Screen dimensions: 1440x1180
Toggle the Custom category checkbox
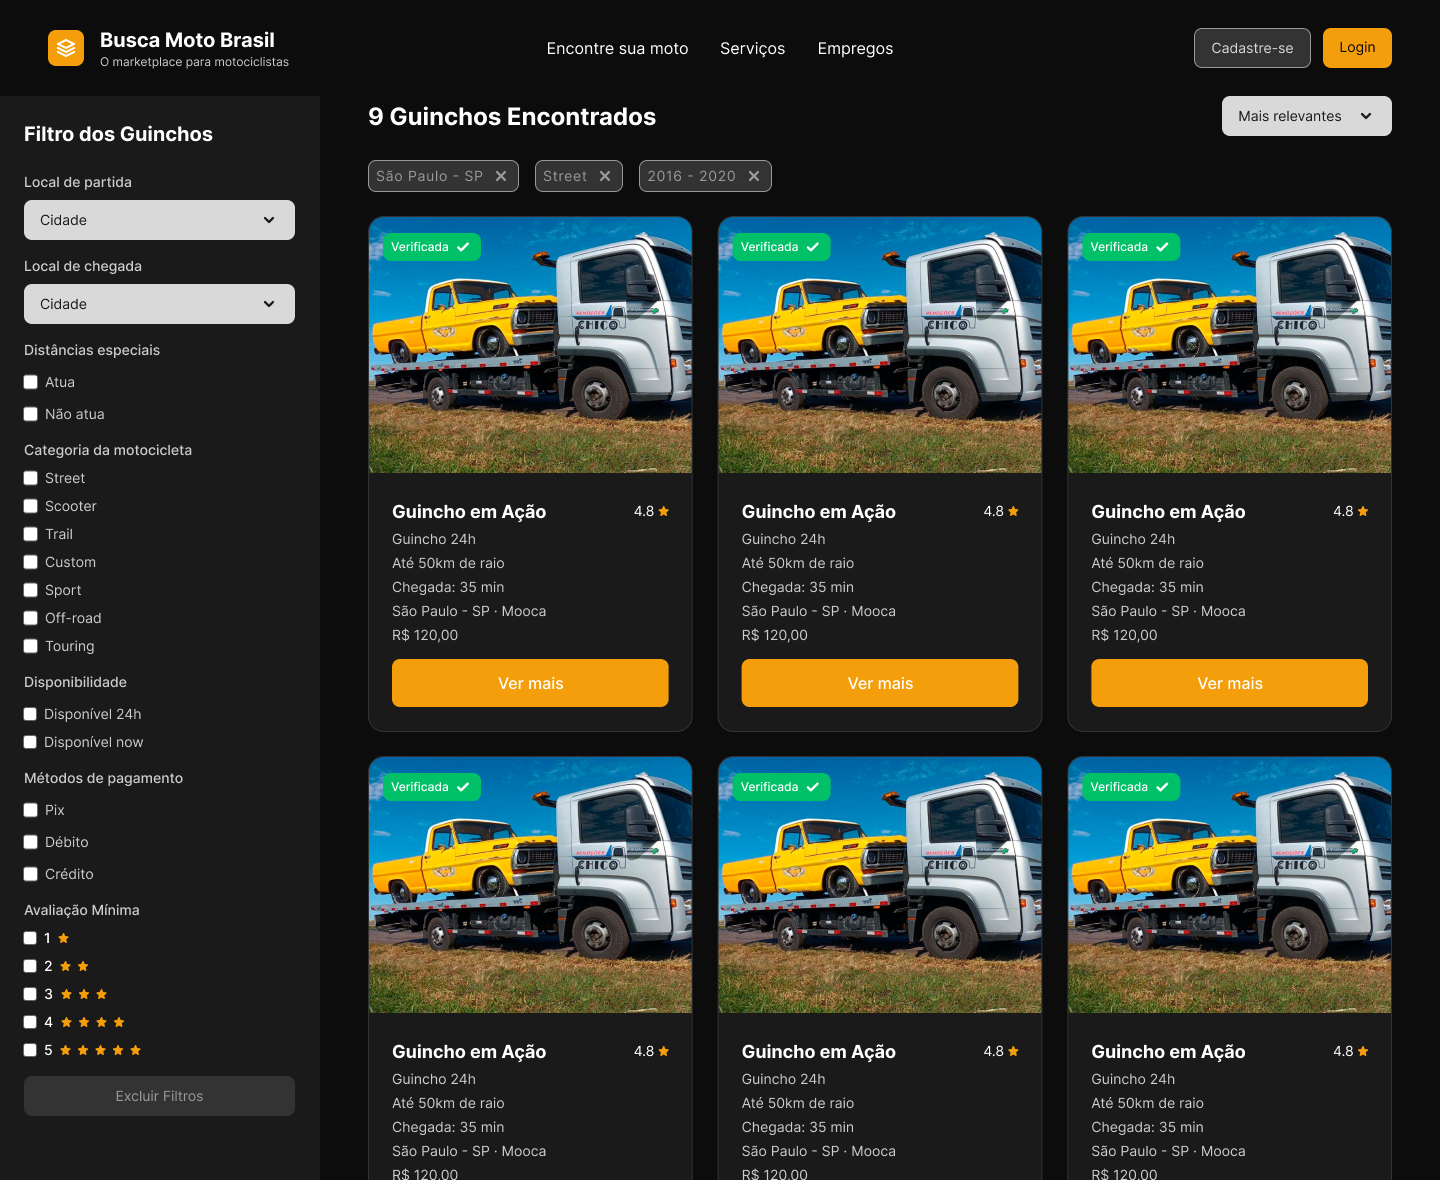tap(31, 562)
